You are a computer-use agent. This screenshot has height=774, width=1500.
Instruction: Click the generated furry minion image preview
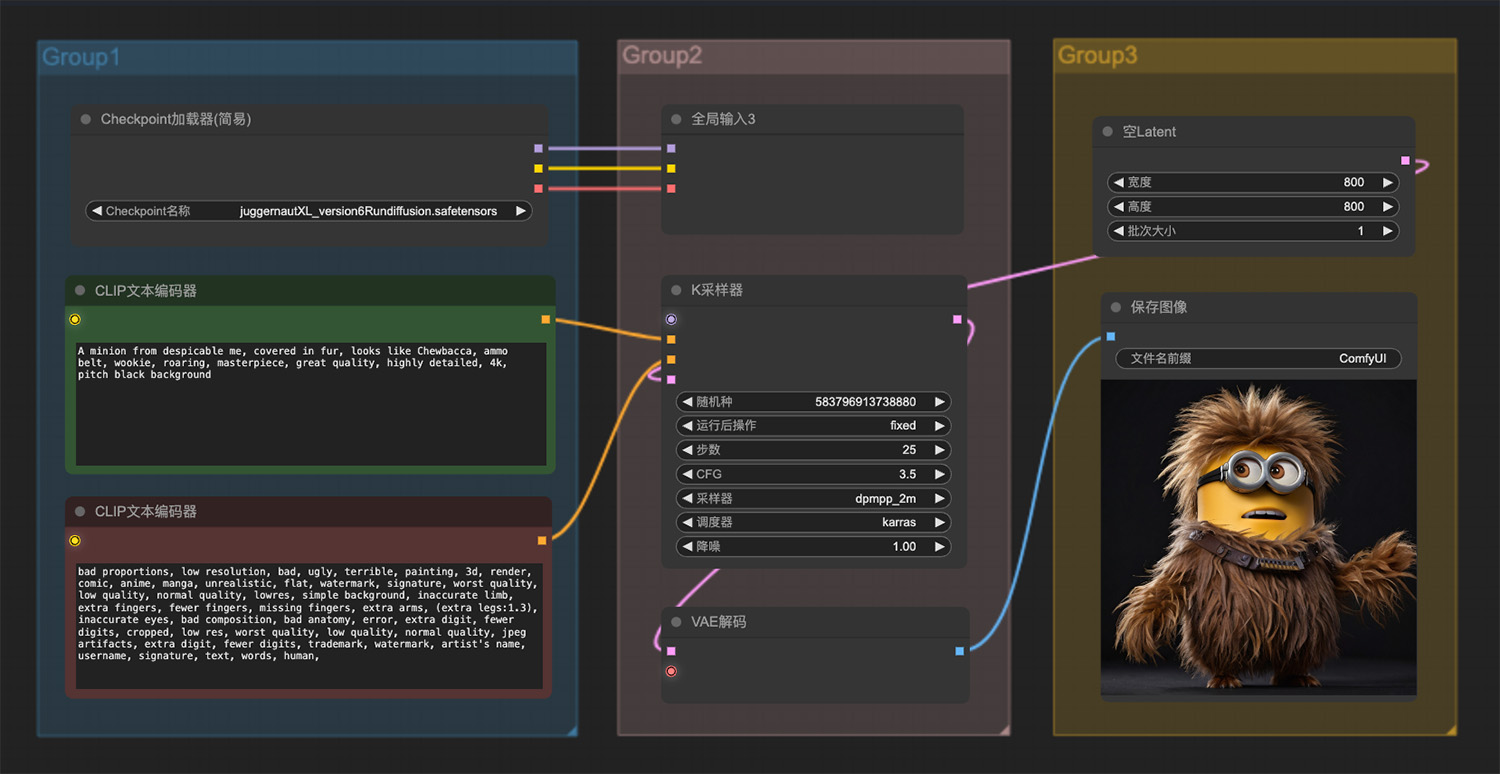tap(1259, 537)
